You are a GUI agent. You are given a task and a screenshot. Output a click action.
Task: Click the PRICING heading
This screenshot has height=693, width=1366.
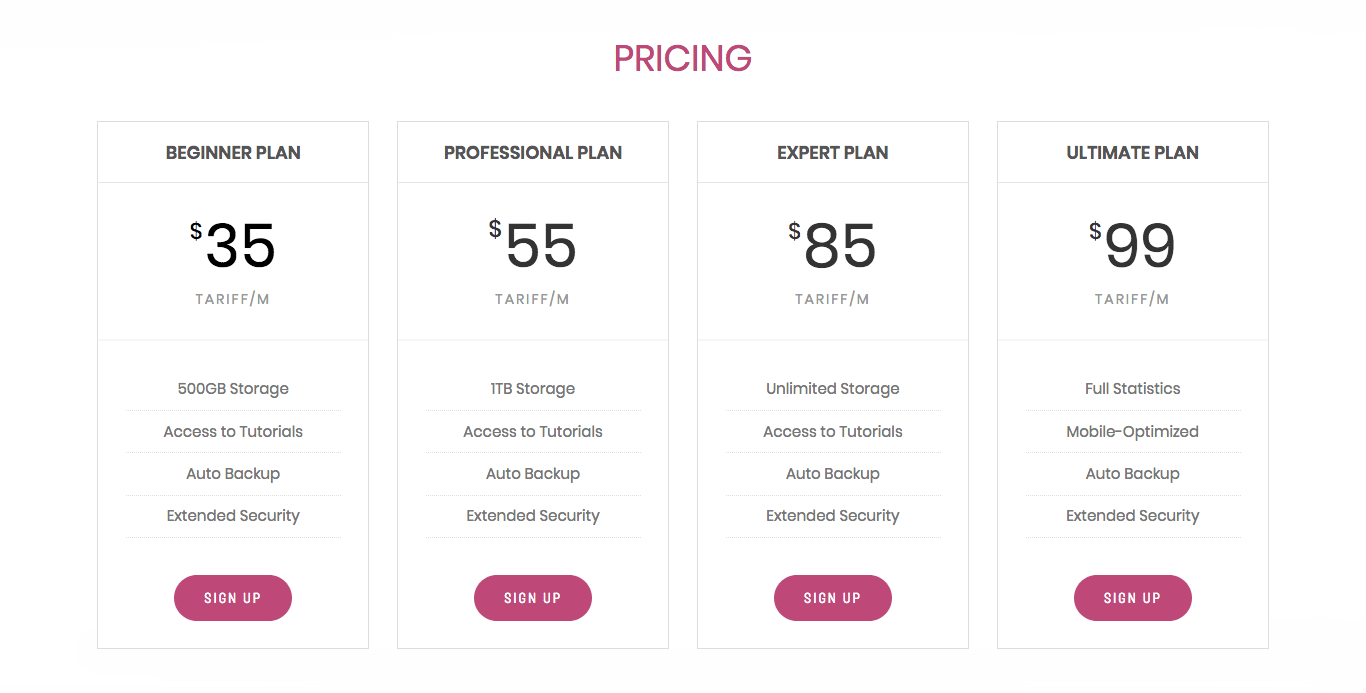[683, 59]
